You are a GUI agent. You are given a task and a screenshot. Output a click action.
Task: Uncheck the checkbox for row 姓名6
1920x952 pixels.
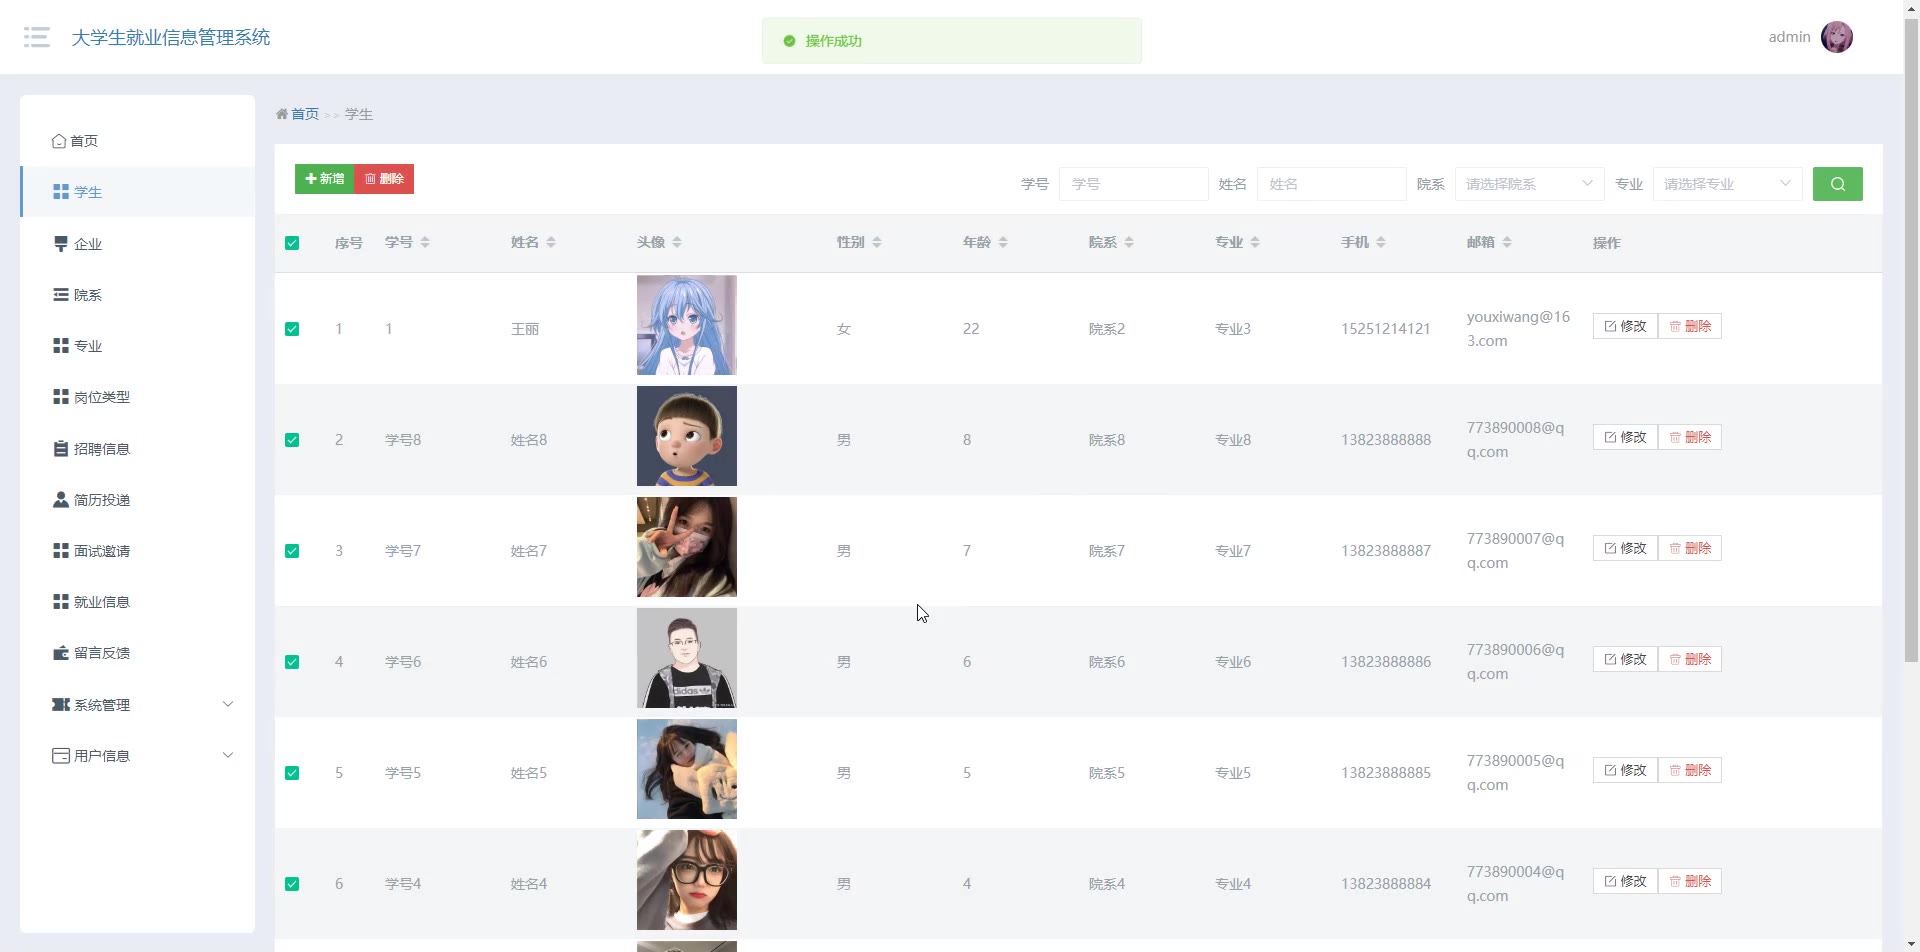(292, 662)
